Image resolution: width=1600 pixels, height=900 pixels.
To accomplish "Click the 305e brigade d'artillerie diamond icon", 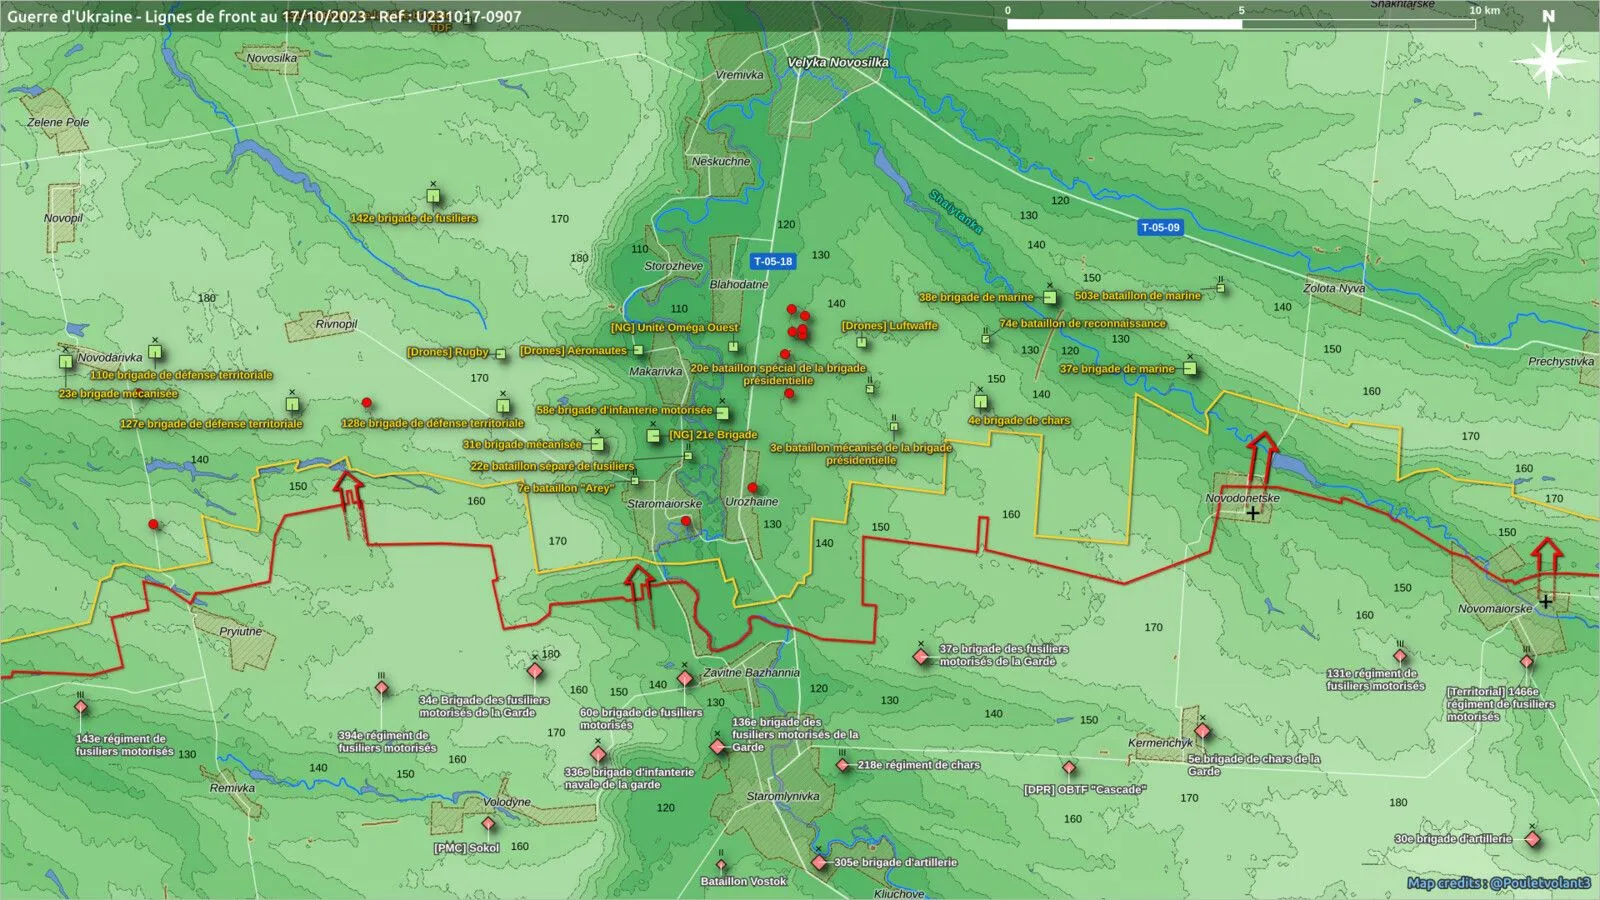I will pos(820,862).
